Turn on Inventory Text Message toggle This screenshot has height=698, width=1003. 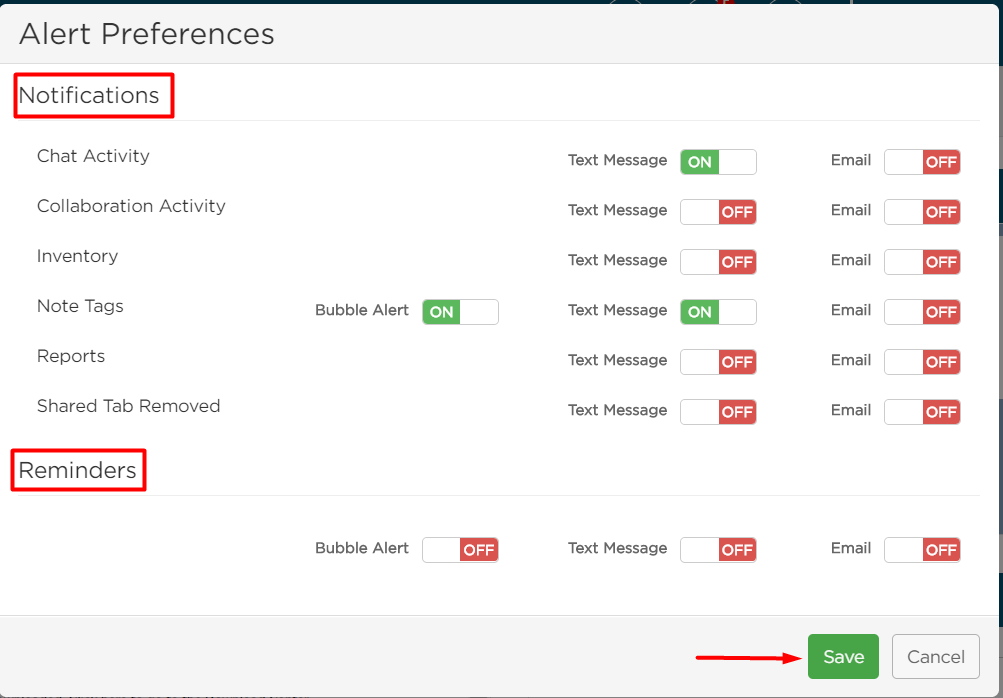coord(718,262)
